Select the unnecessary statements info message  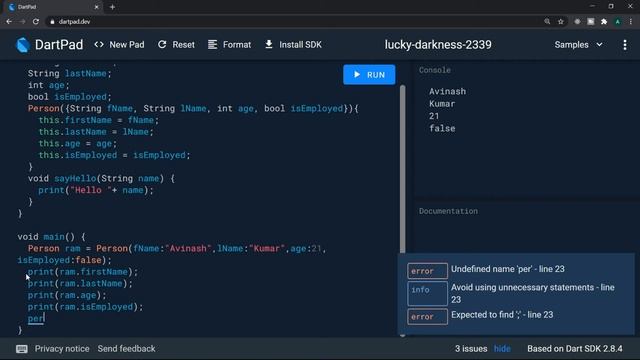[533, 293]
